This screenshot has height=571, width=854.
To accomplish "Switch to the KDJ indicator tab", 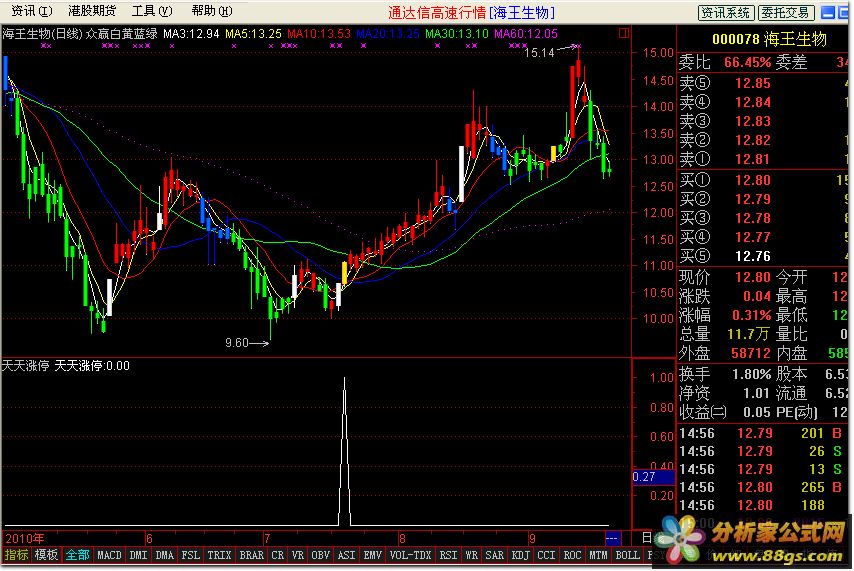I will click(520, 555).
